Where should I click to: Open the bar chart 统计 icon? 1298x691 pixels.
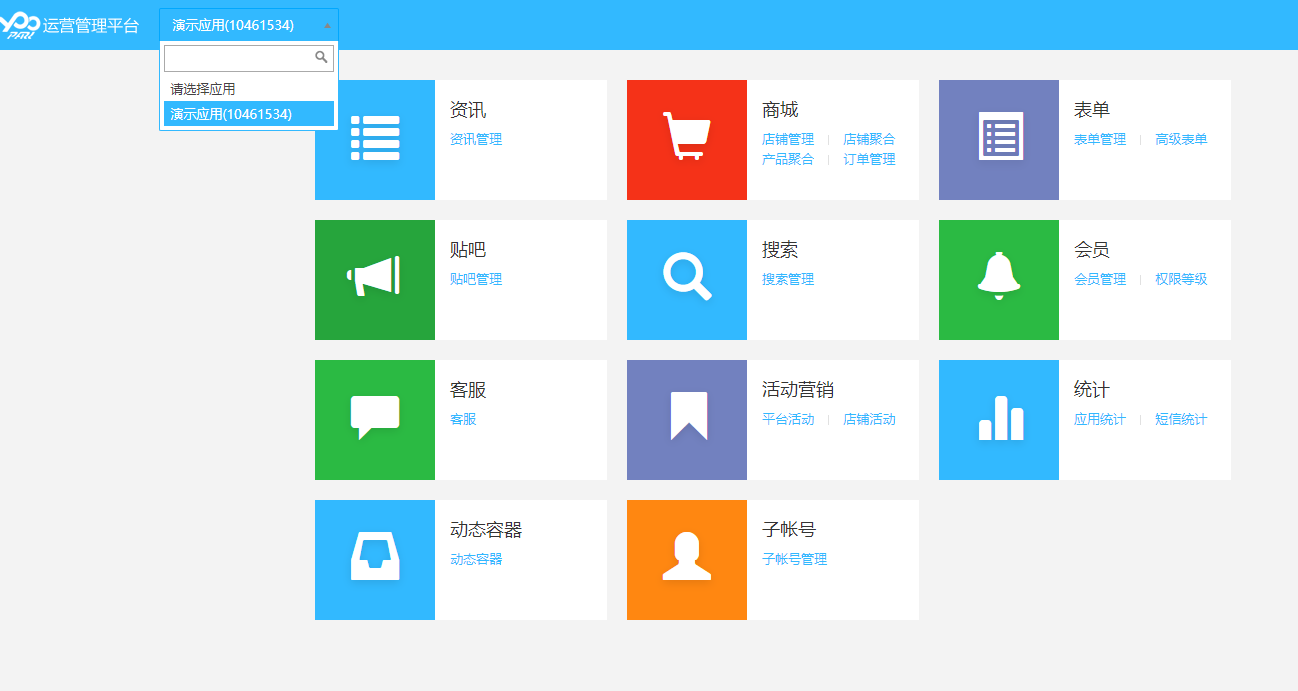point(998,420)
